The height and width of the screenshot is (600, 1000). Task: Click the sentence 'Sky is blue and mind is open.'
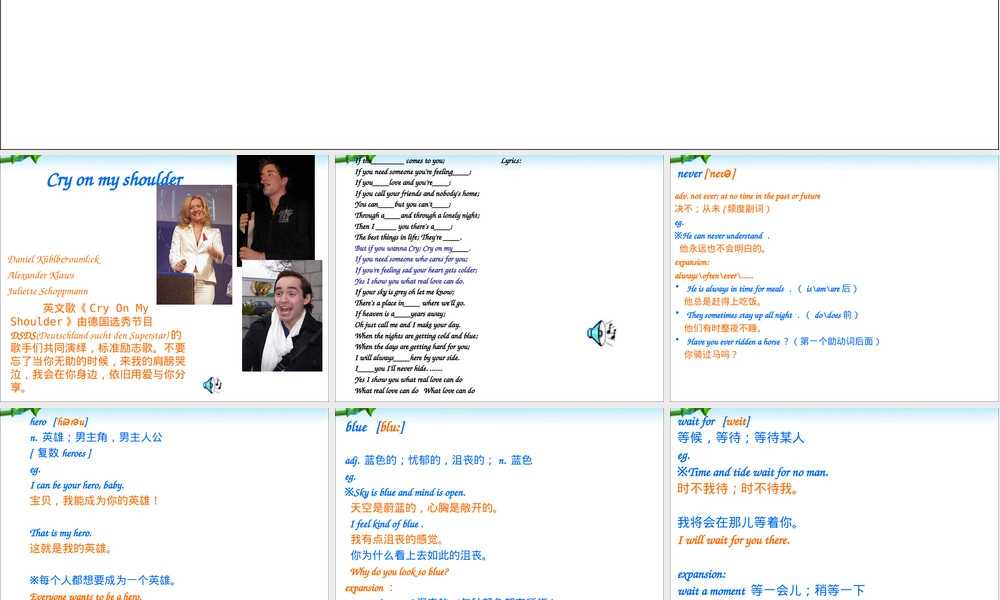tap(405, 492)
